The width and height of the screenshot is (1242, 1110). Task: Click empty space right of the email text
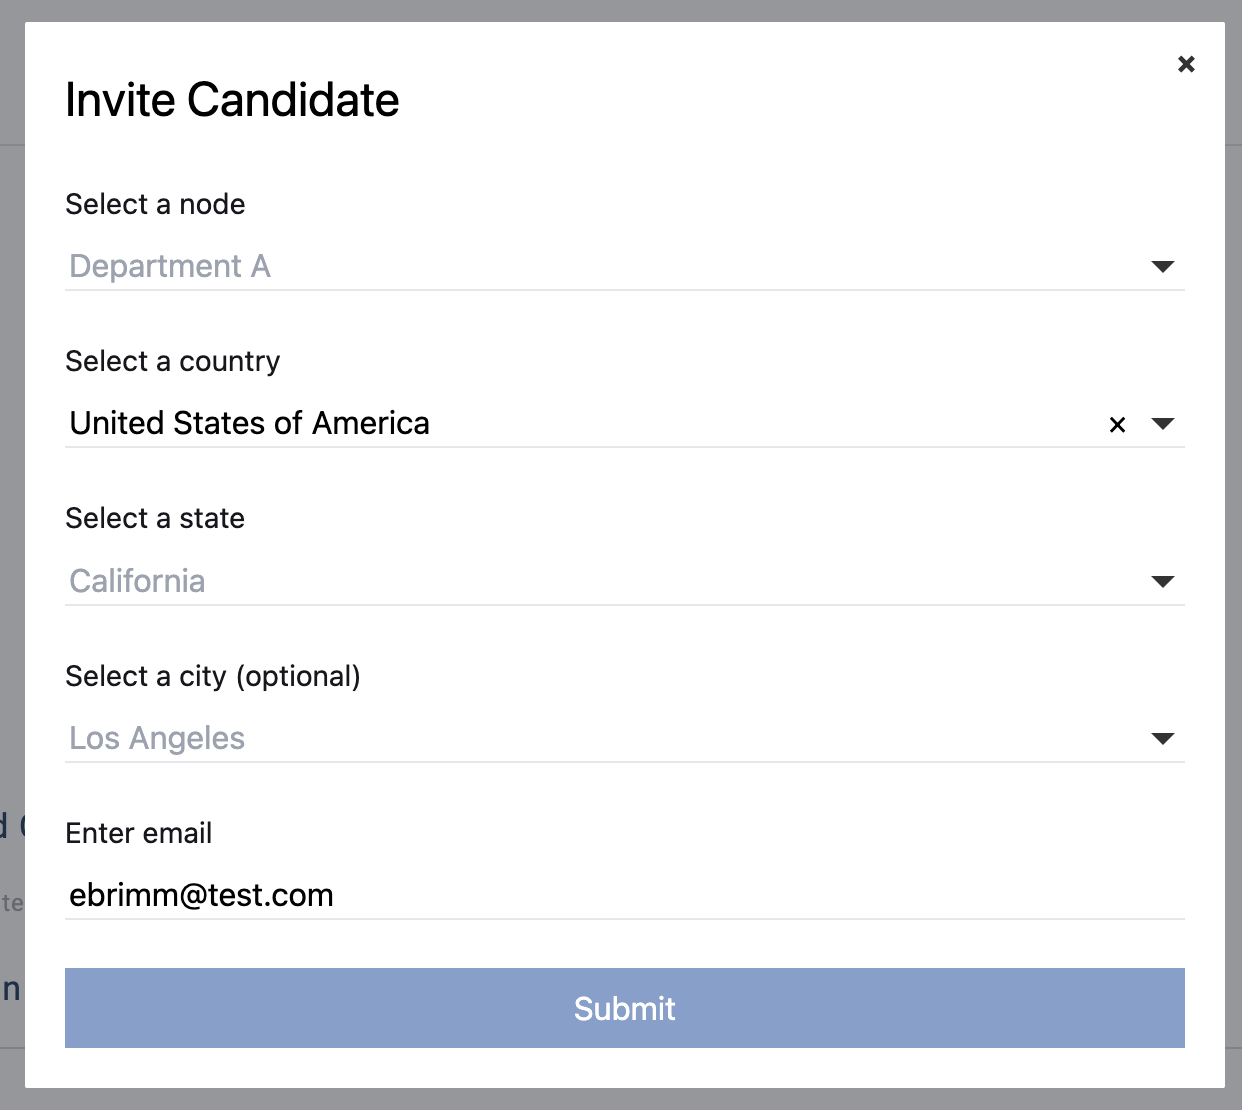pyautogui.click(x=760, y=895)
